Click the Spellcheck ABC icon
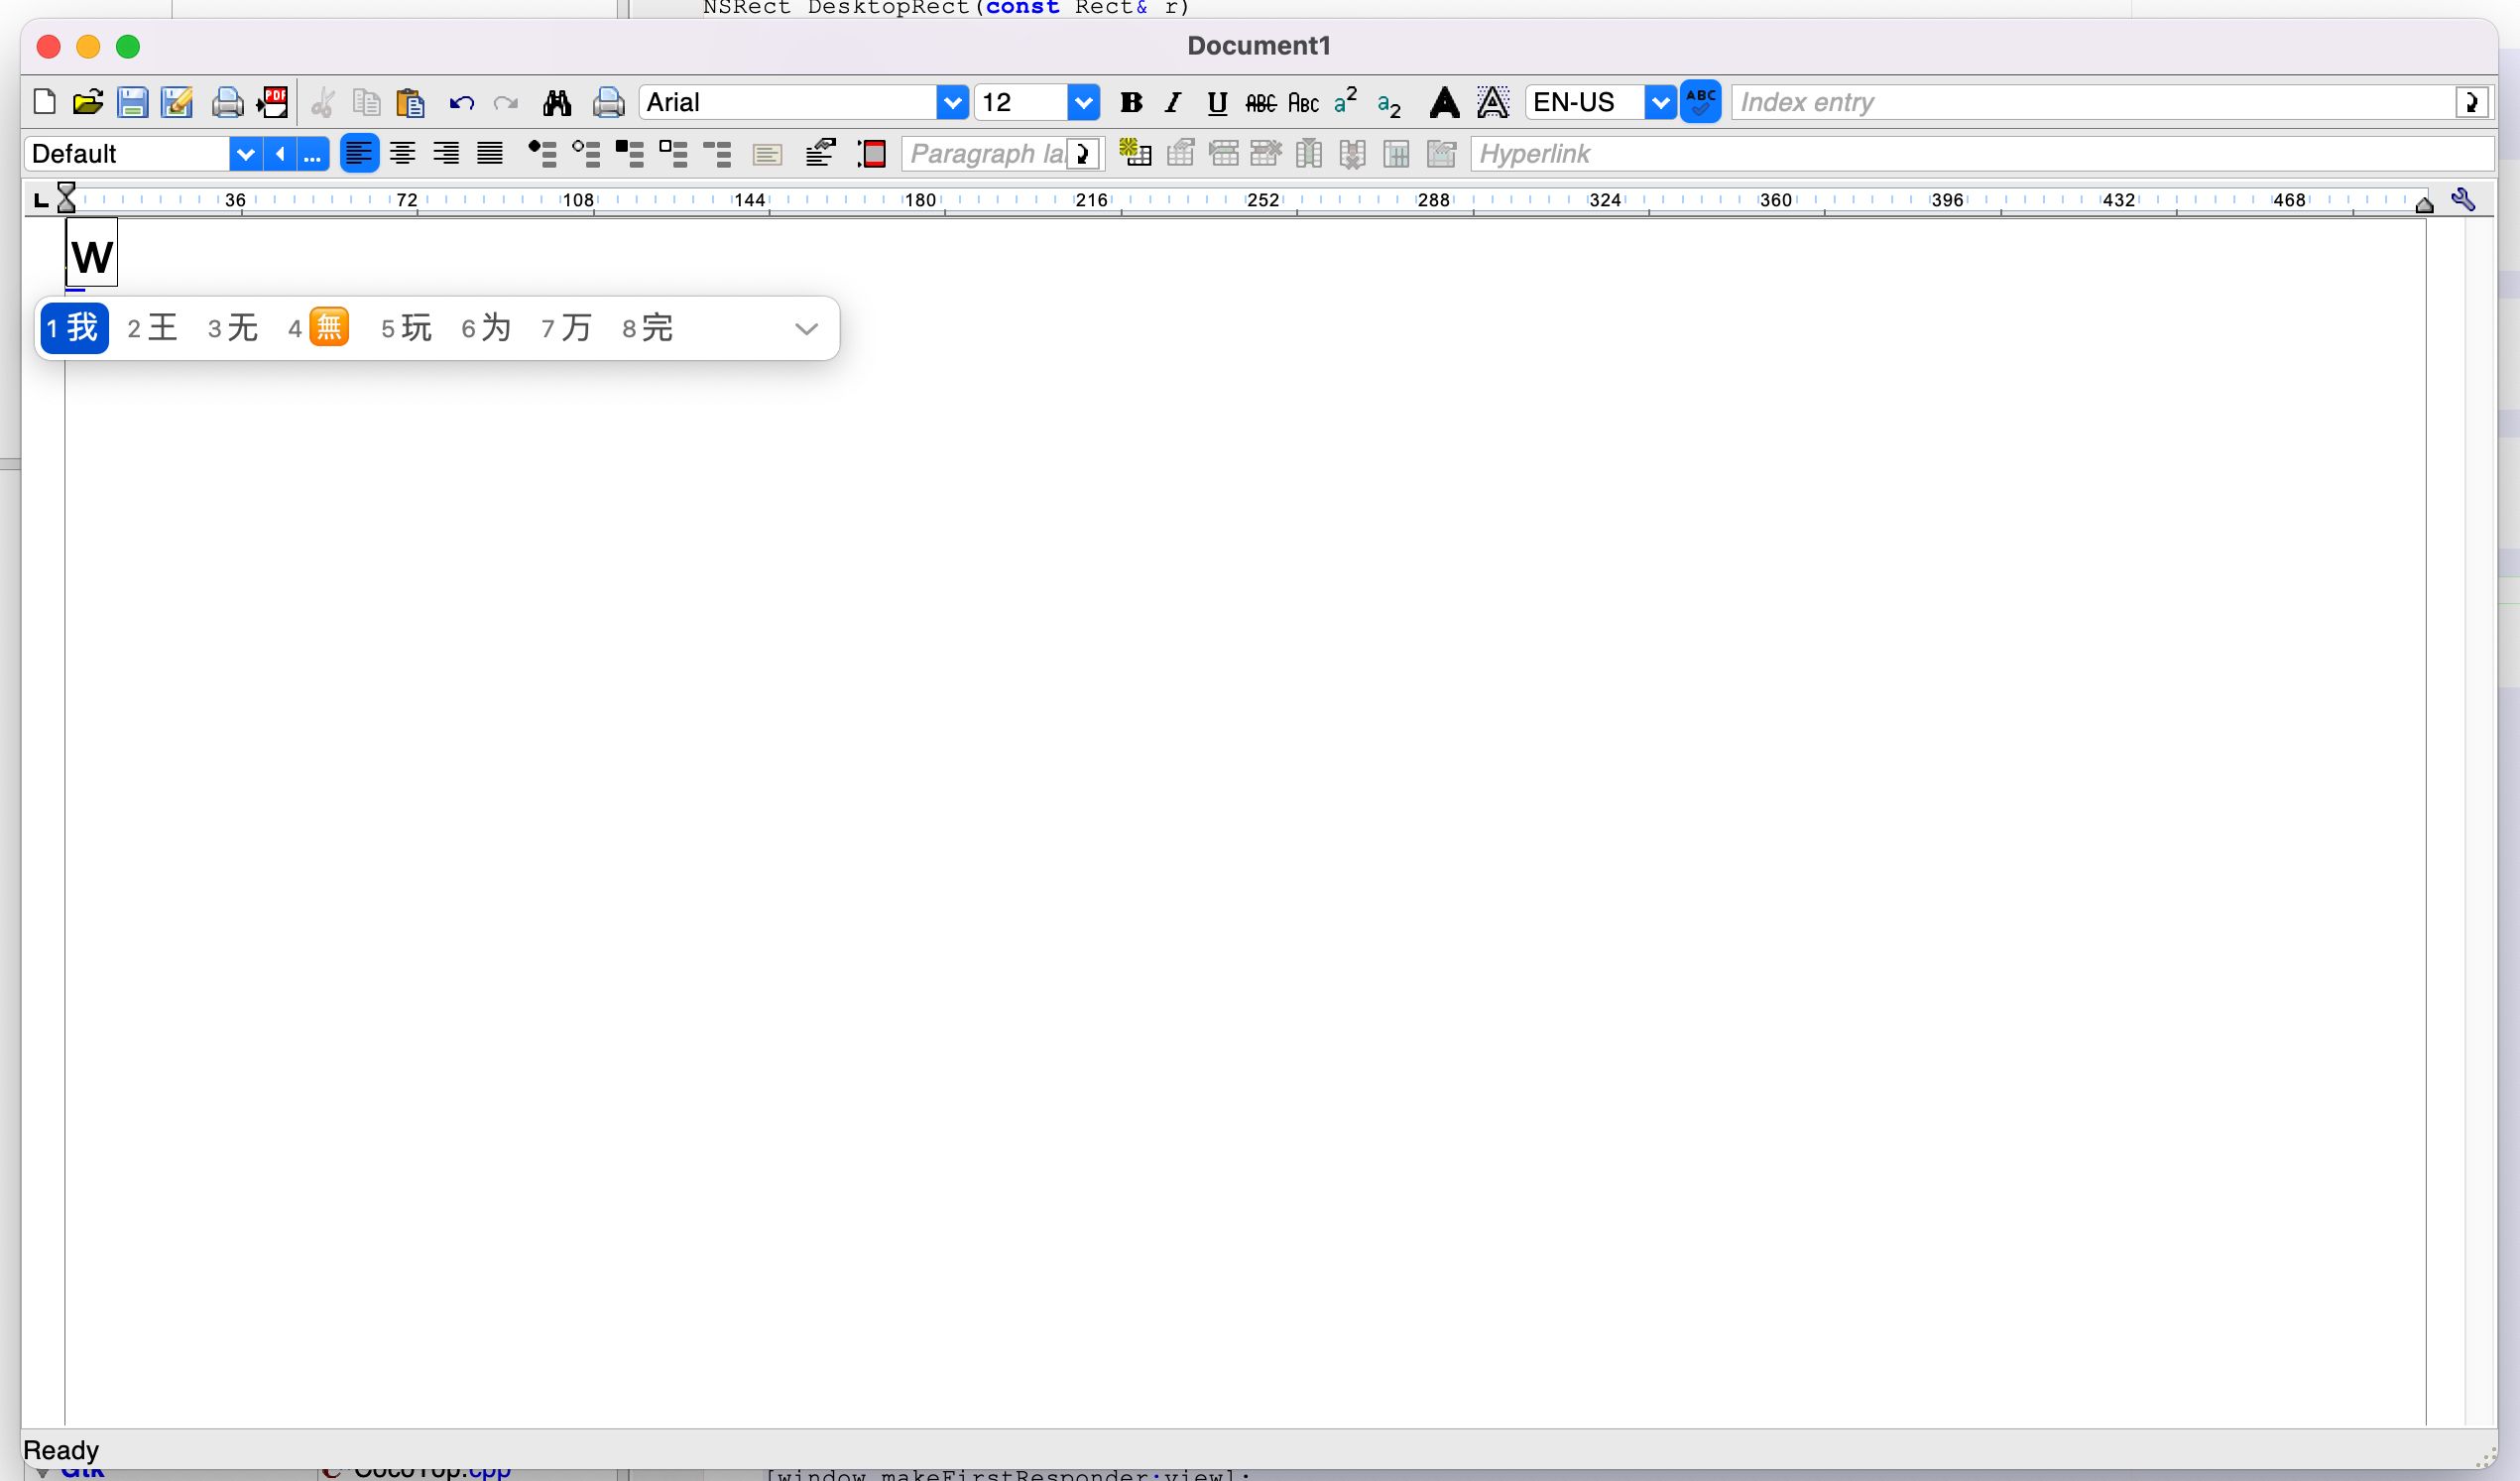Image resolution: width=2520 pixels, height=1481 pixels. pyautogui.click(x=1699, y=102)
